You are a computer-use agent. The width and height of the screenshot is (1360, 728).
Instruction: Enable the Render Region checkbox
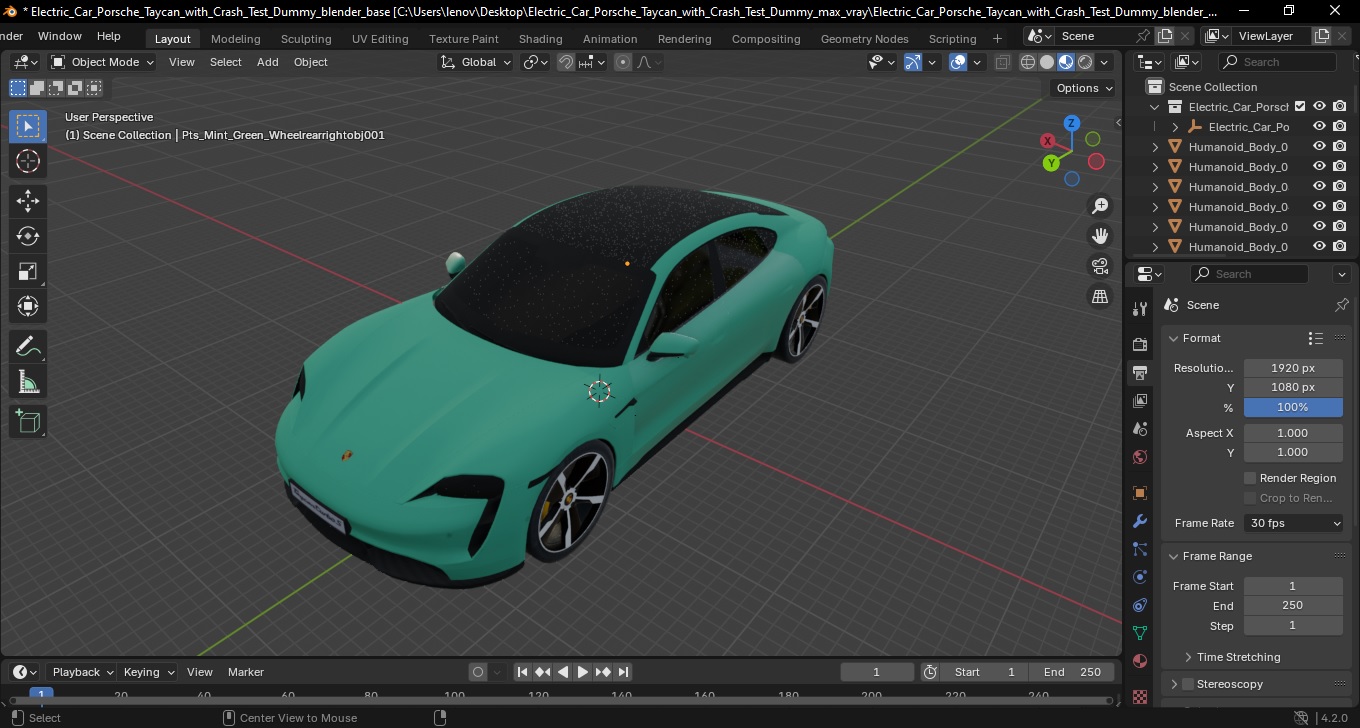coord(1250,478)
